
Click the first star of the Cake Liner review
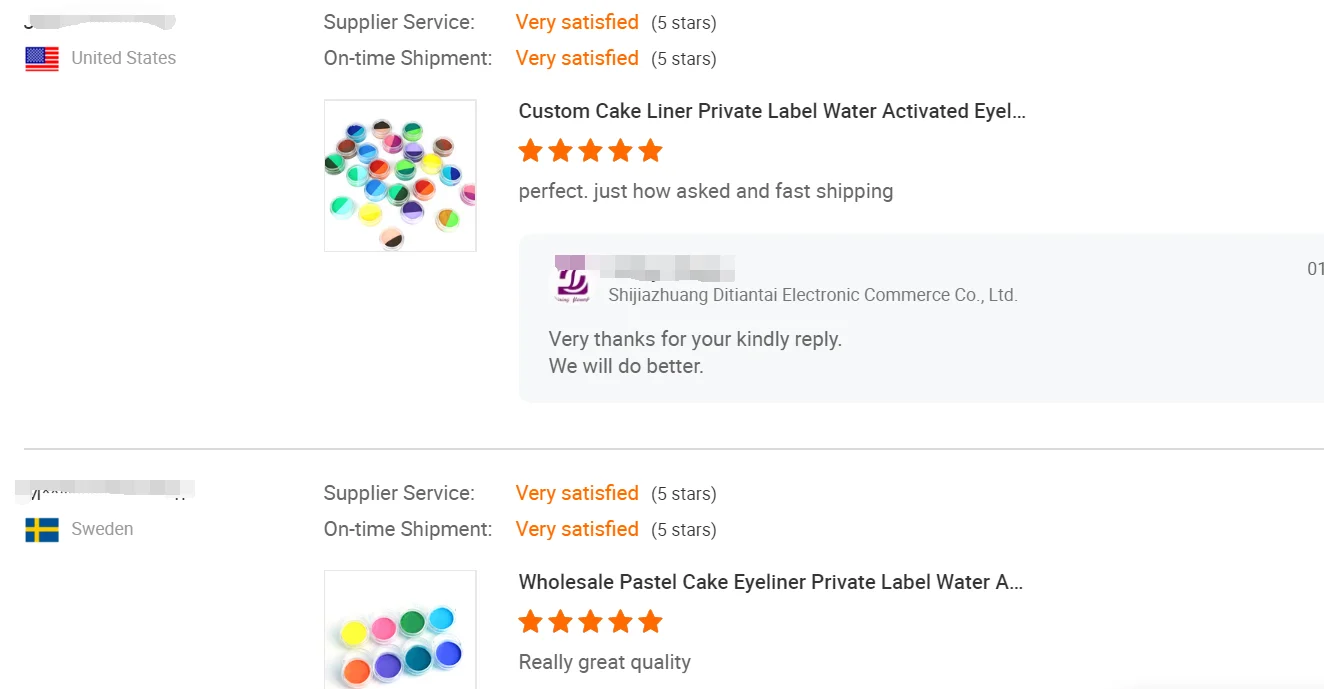coord(530,151)
